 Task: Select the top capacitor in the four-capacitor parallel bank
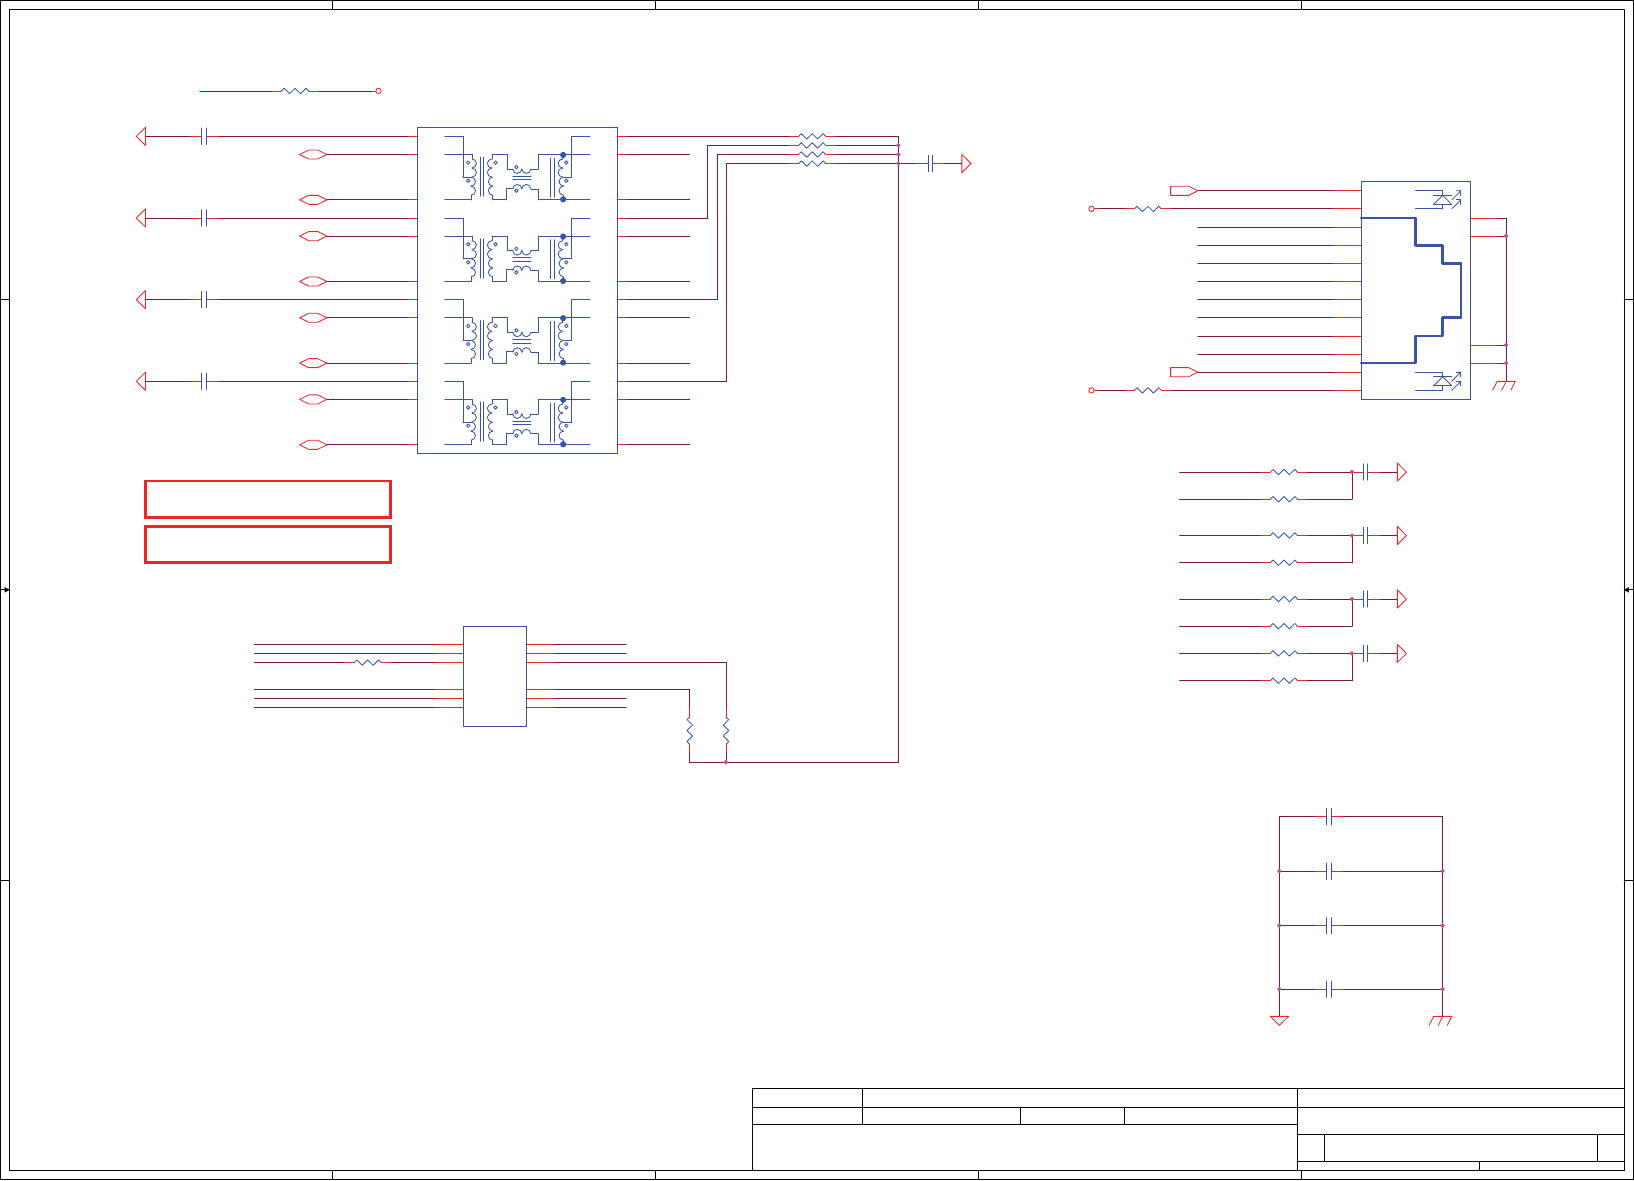pos(1329,817)
